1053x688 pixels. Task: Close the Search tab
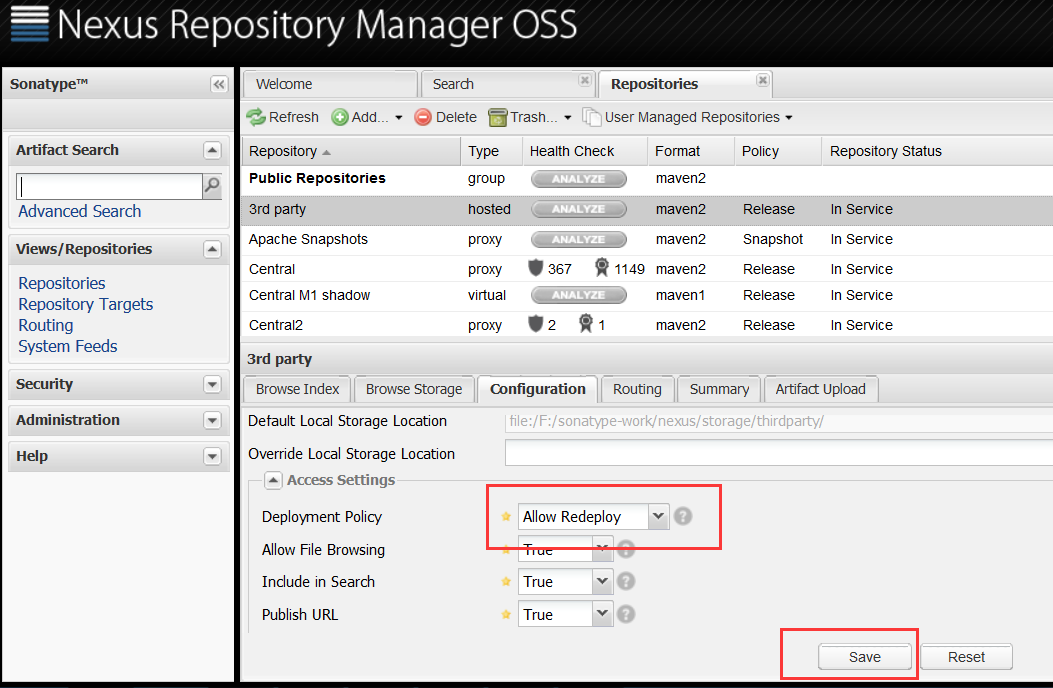(x=585, y=80)
